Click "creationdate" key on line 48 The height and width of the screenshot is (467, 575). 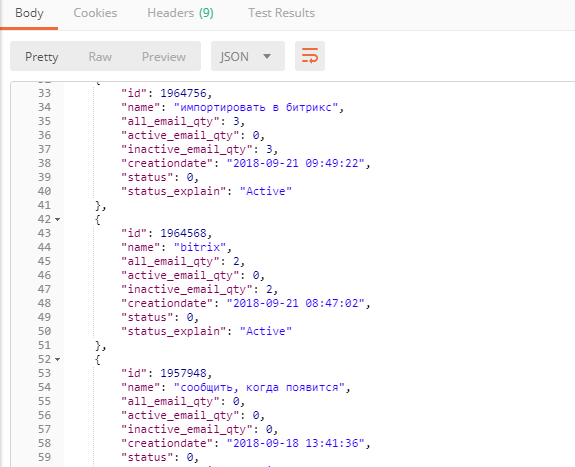point(167,303)
